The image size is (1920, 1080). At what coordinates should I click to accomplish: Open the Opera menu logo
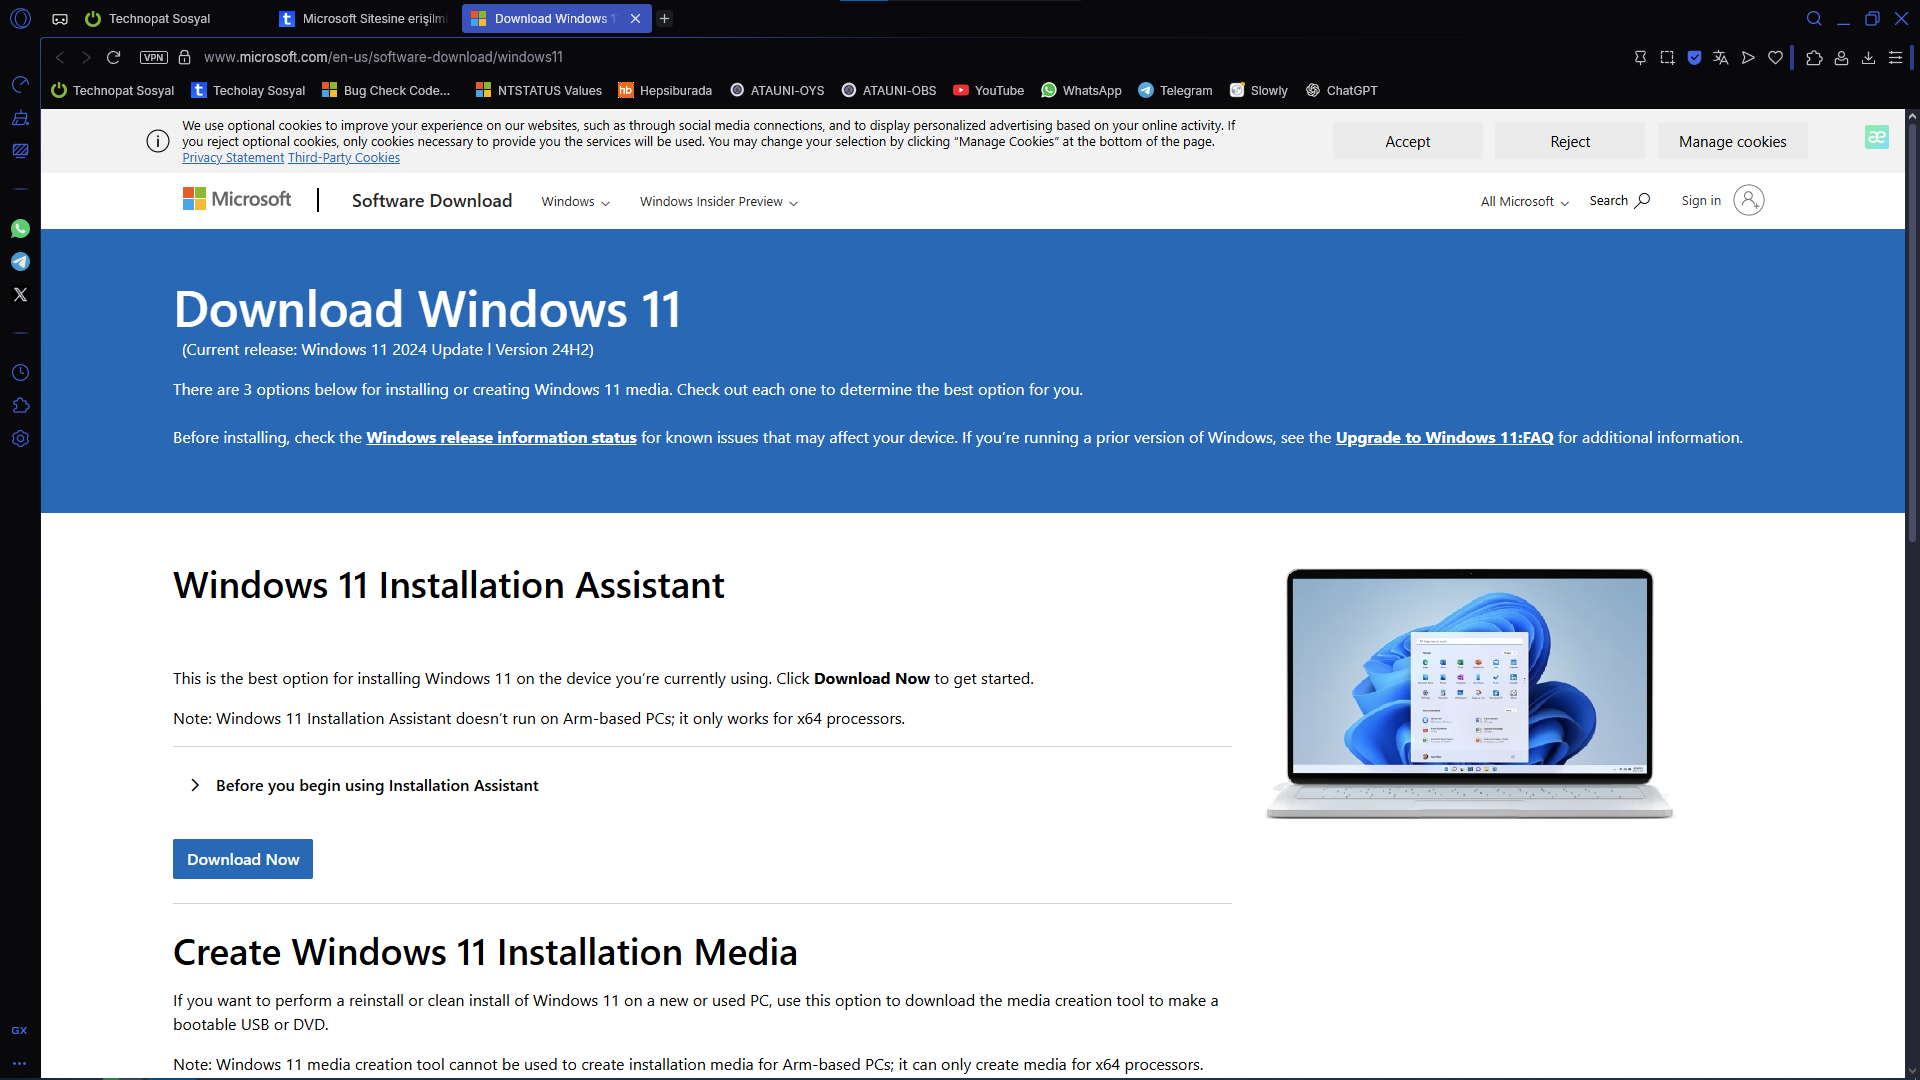pos(20,18)
